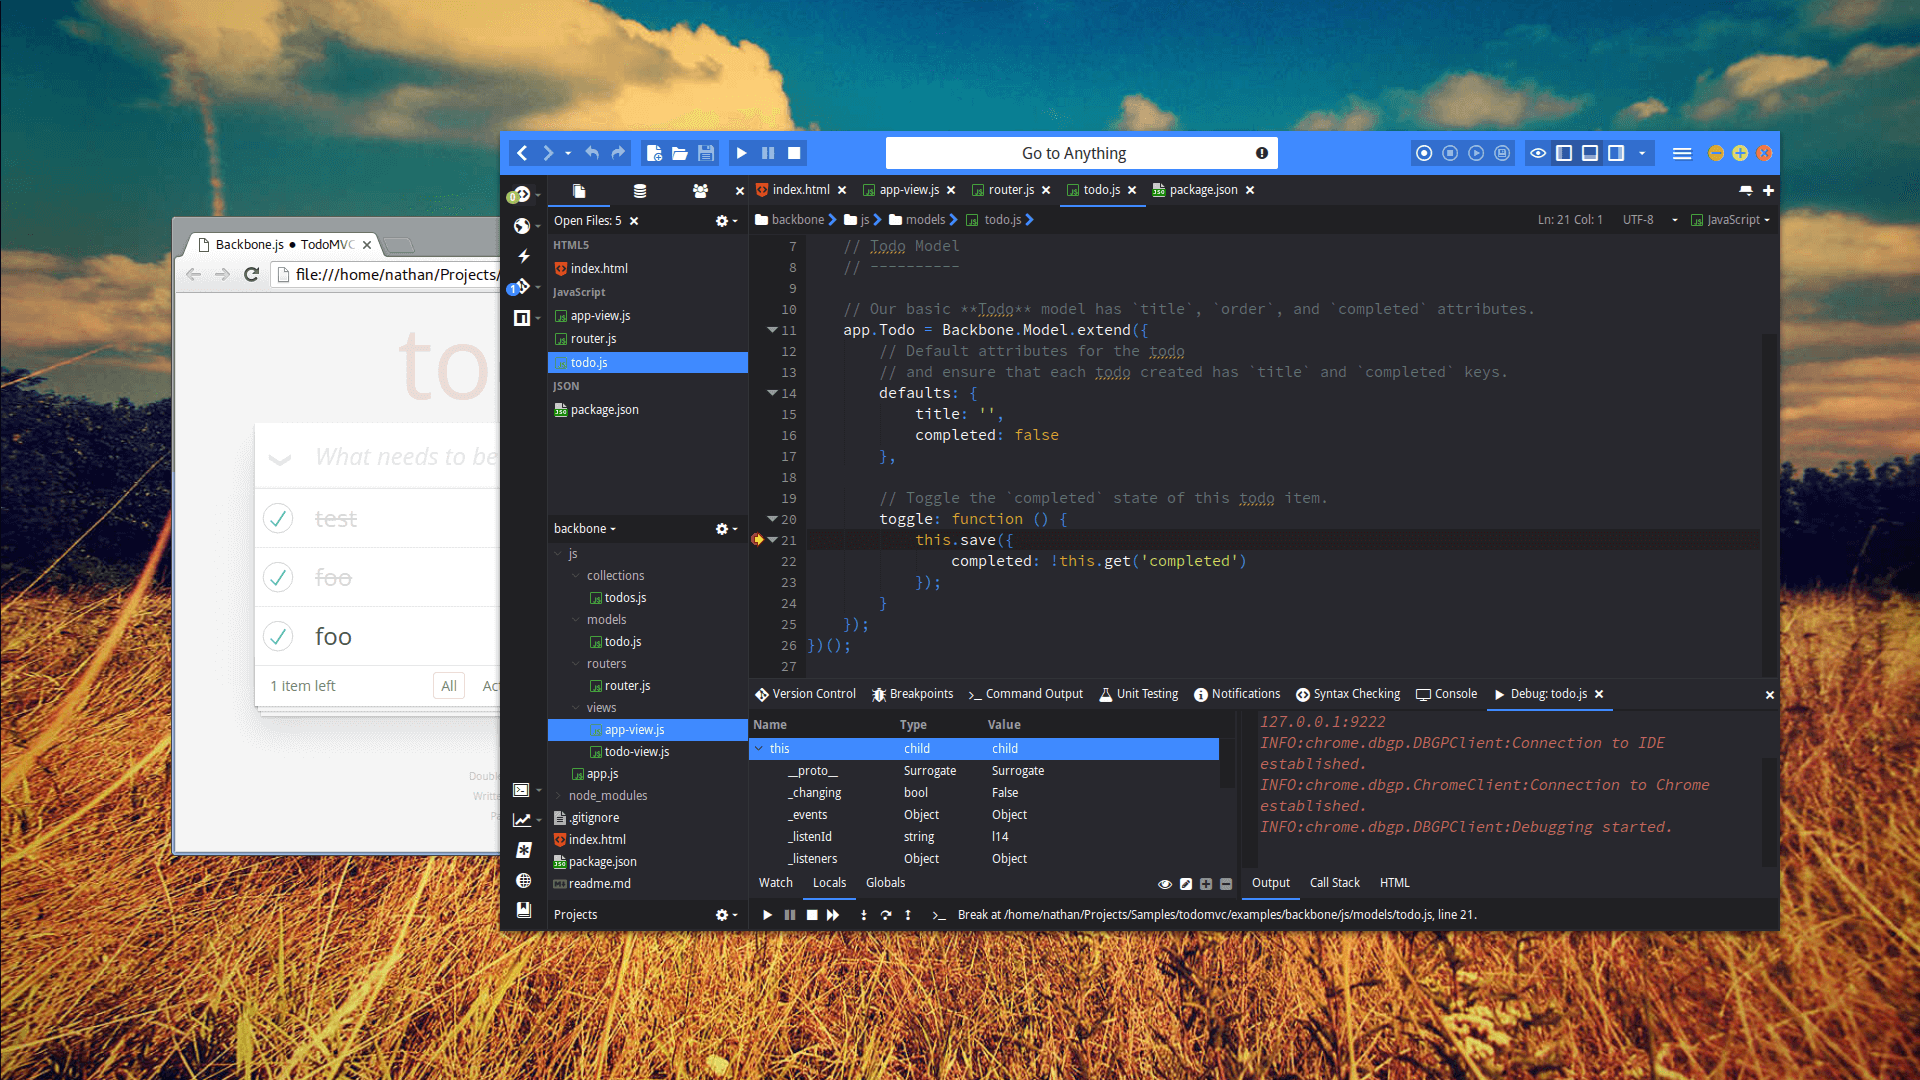Screen dimensions: 1920x1080
Task: Collapse the models folder in project tree
Action: pyautogui.click(x=576, y=620)
